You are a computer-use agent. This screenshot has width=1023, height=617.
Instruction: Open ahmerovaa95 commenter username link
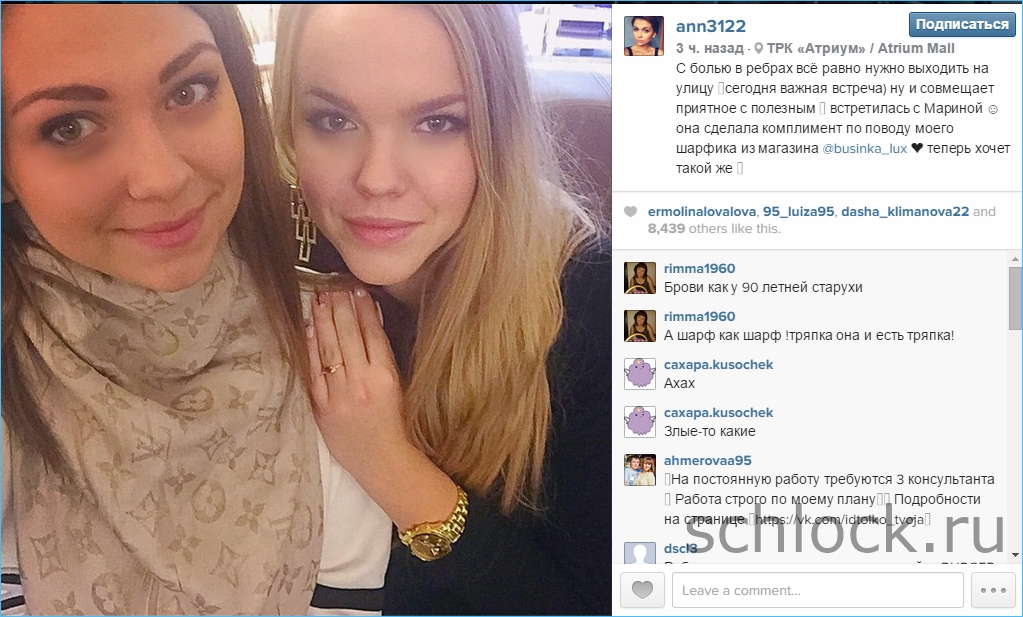(707, 460)
